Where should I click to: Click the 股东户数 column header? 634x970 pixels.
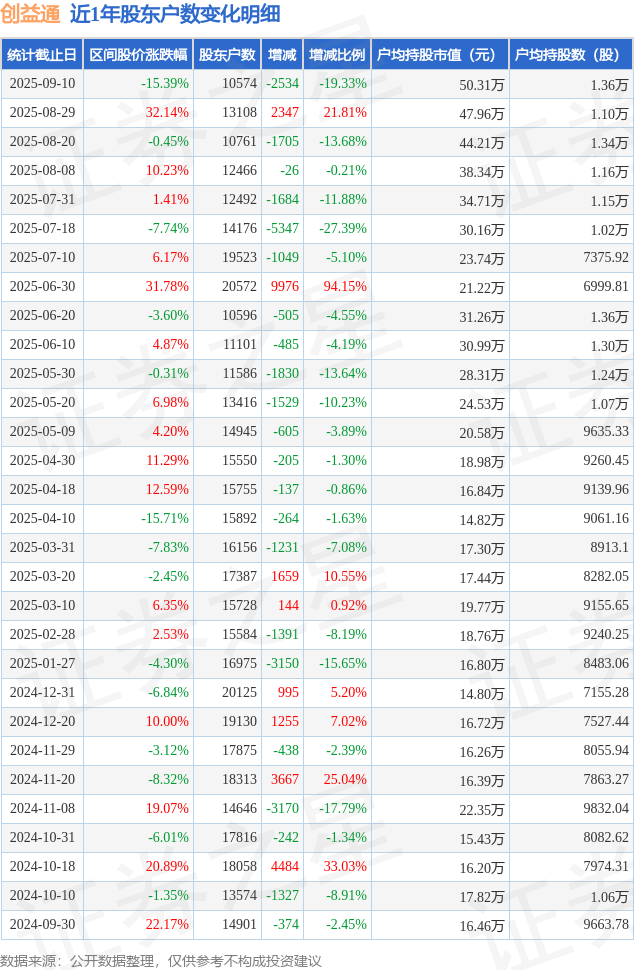[x=227, y=54]
